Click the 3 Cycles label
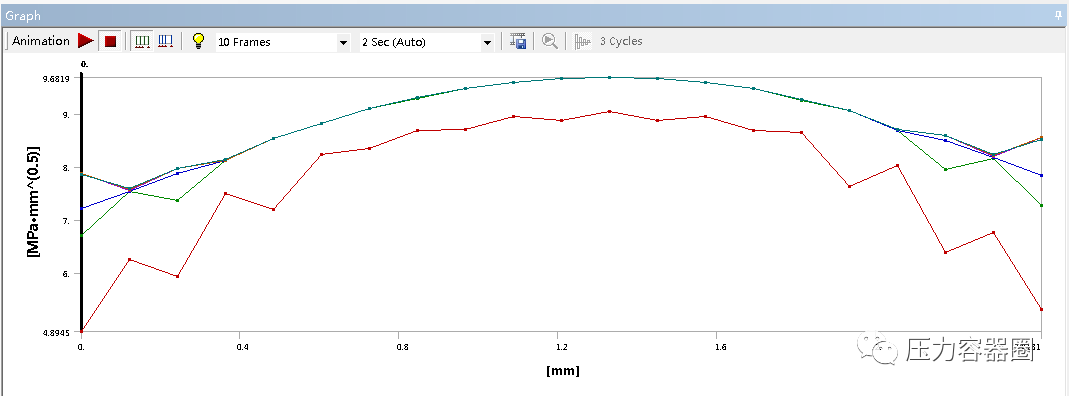1069x396 pixels. [x=621, y=41]
